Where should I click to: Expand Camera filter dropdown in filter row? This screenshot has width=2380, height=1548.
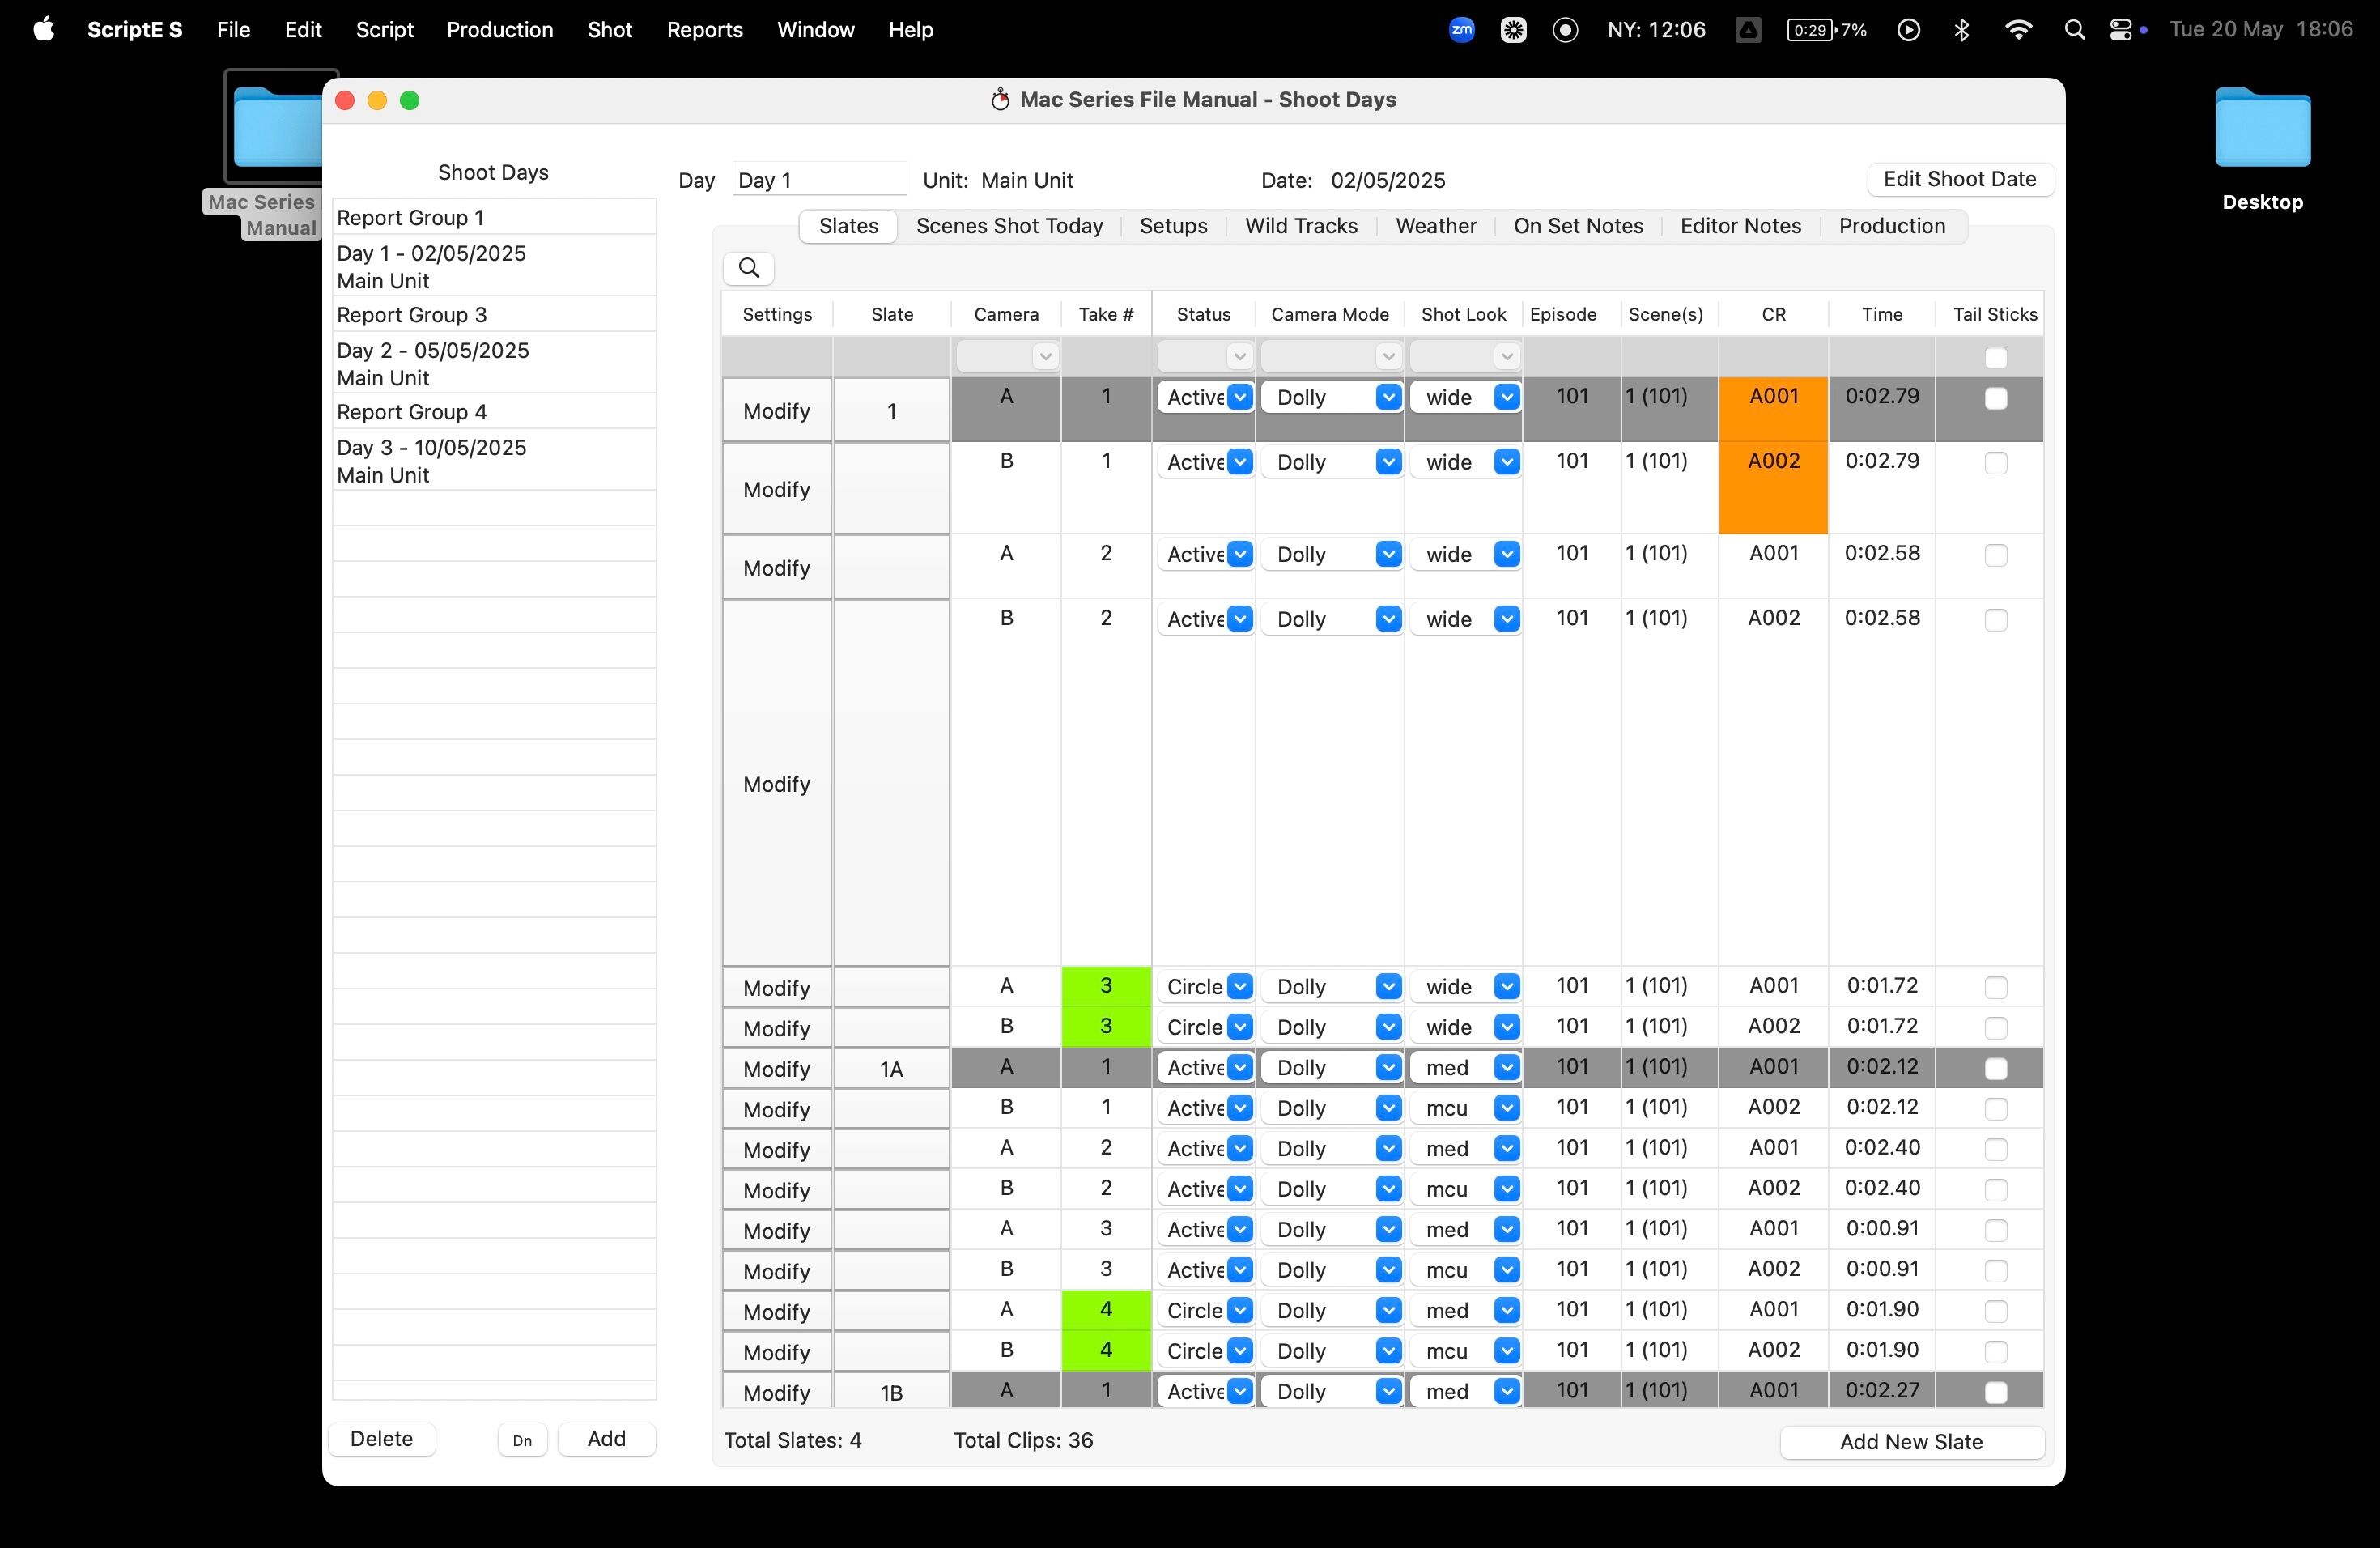[1044, 357]
